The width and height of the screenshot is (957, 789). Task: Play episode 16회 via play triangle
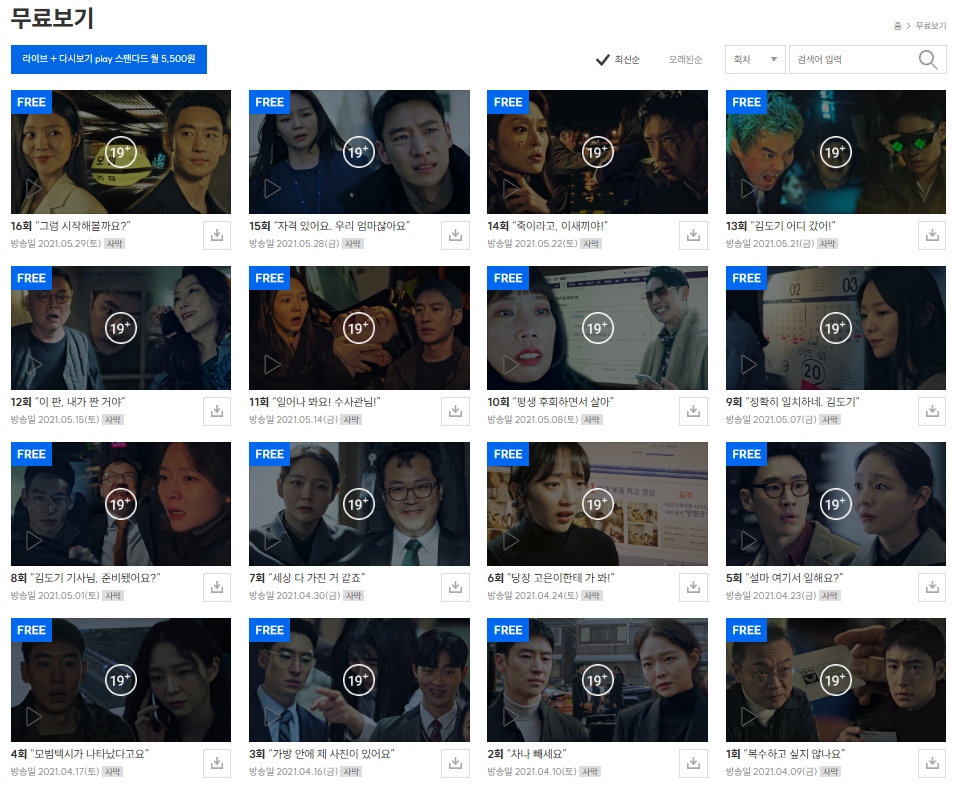34,188
